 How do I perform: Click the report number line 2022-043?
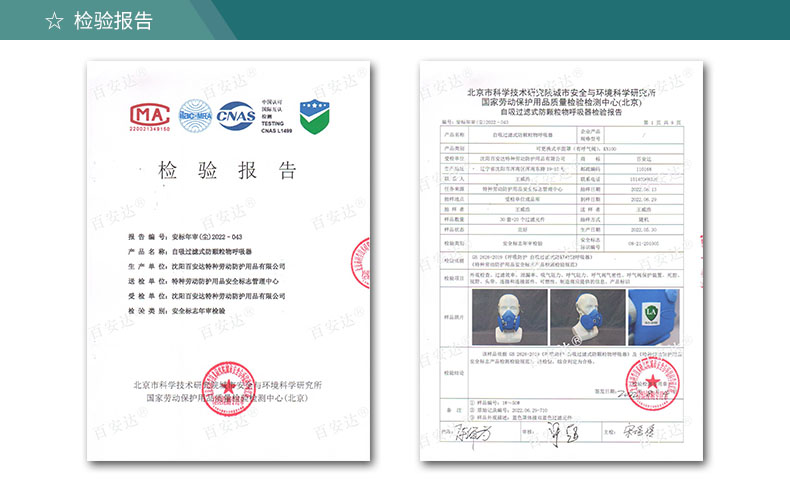coord(185,236)
